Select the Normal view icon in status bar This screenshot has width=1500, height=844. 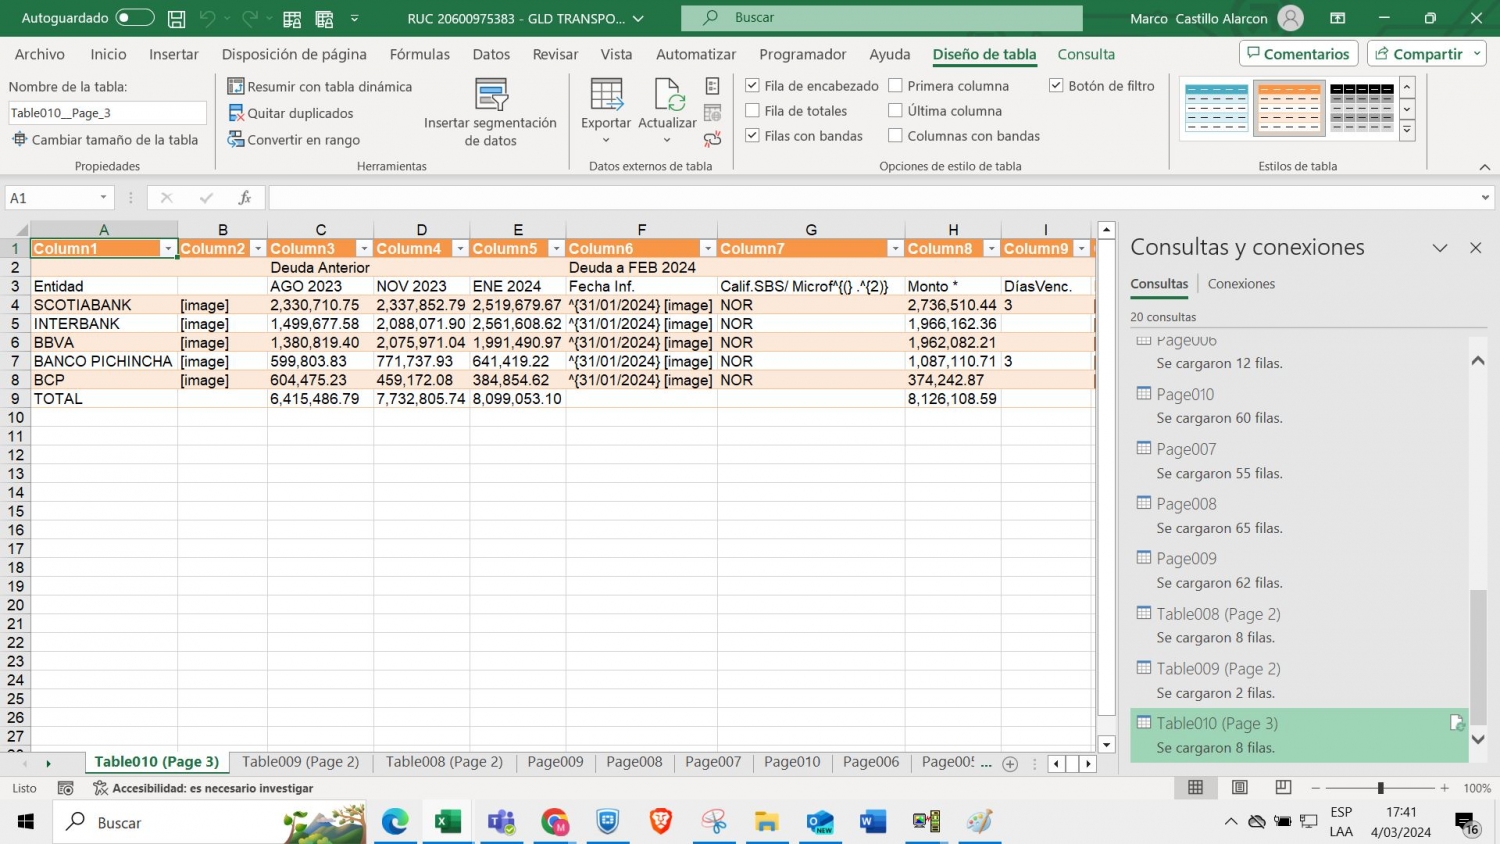[1195, 788]
